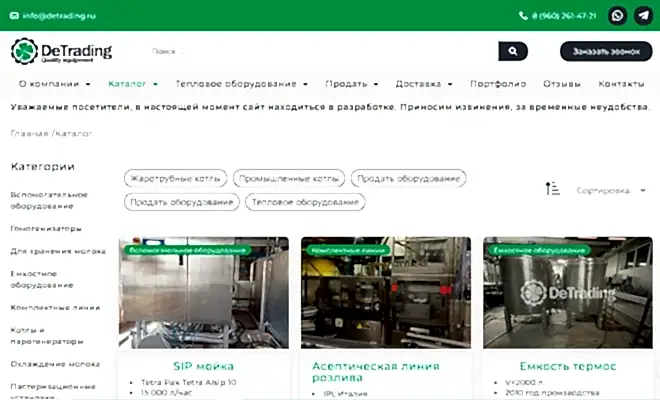Open the Пастеризационные category link
Image resolution: width=660 pixels, height=400 pixels.
[x=53, y=389]
